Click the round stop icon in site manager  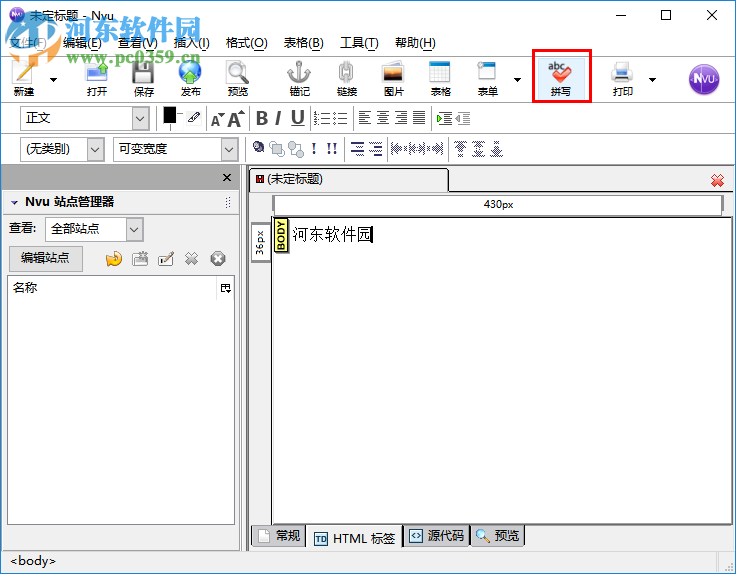point(218,259)
